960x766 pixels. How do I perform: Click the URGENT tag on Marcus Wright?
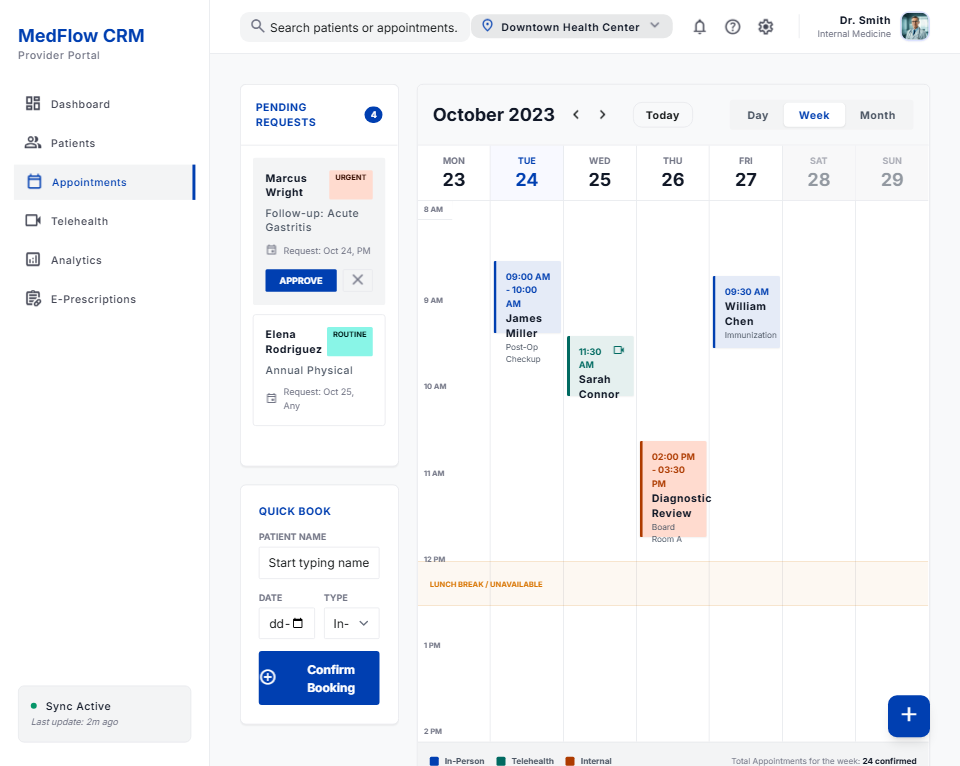[x=351, y=184]
